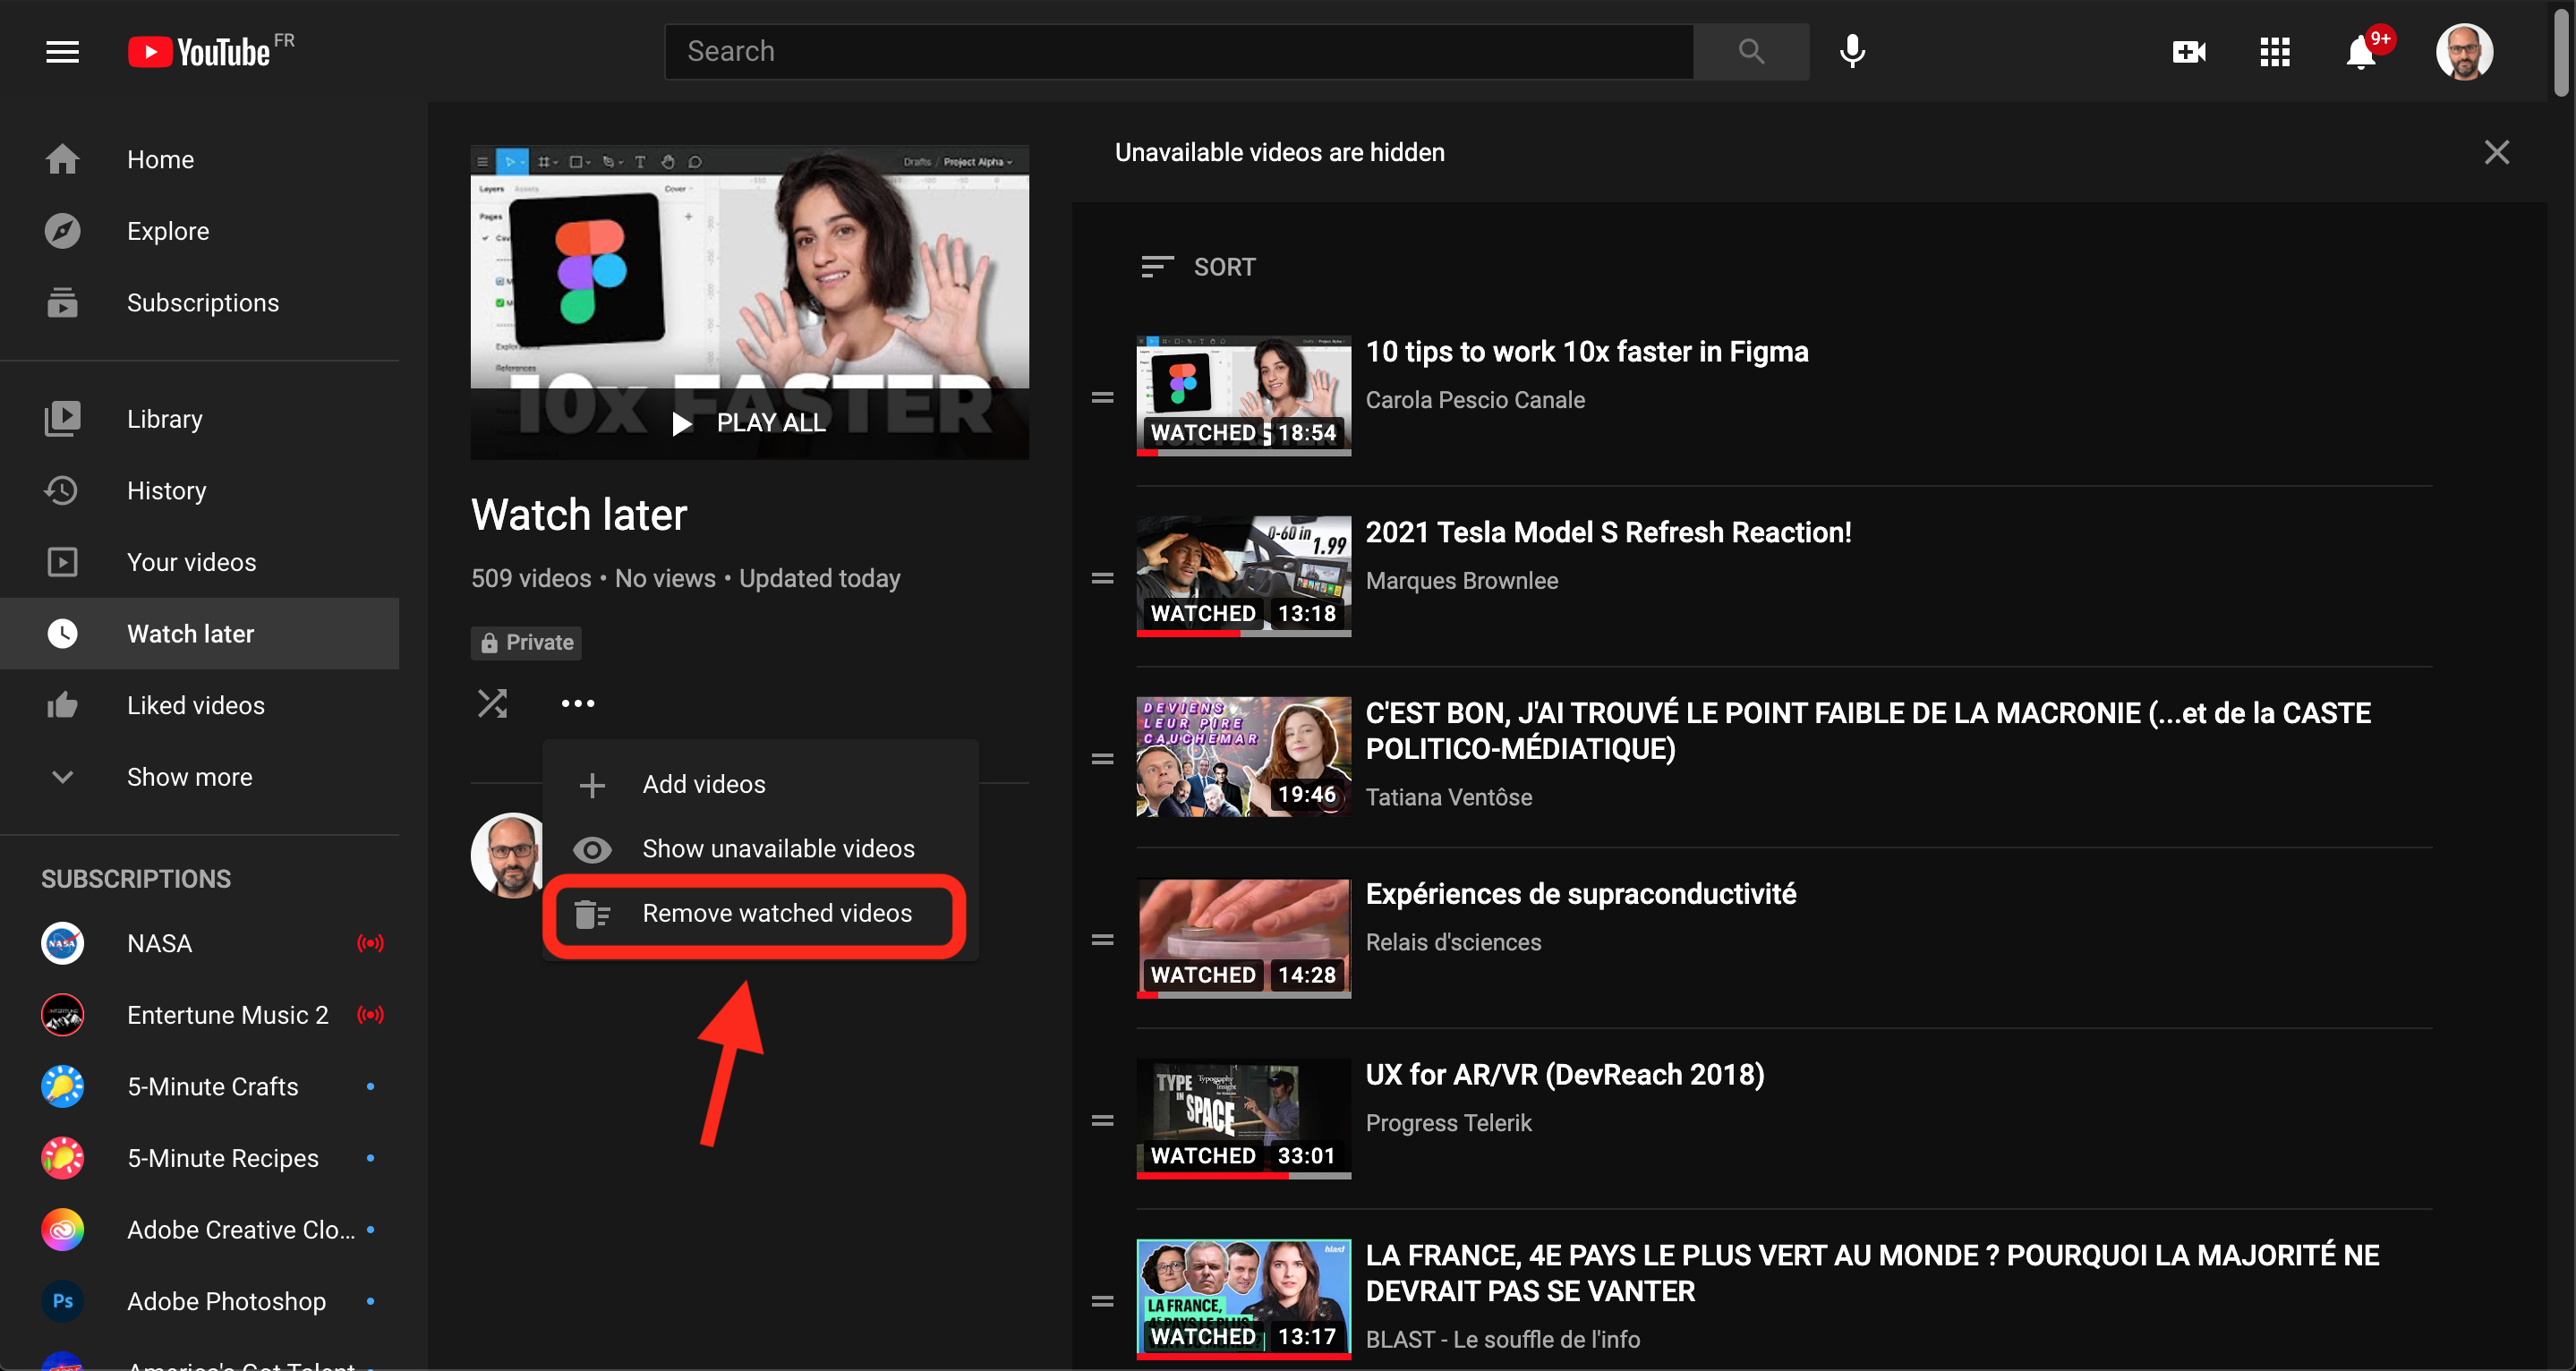
Task: Open History in the sidebar
Action: point(200,490)
